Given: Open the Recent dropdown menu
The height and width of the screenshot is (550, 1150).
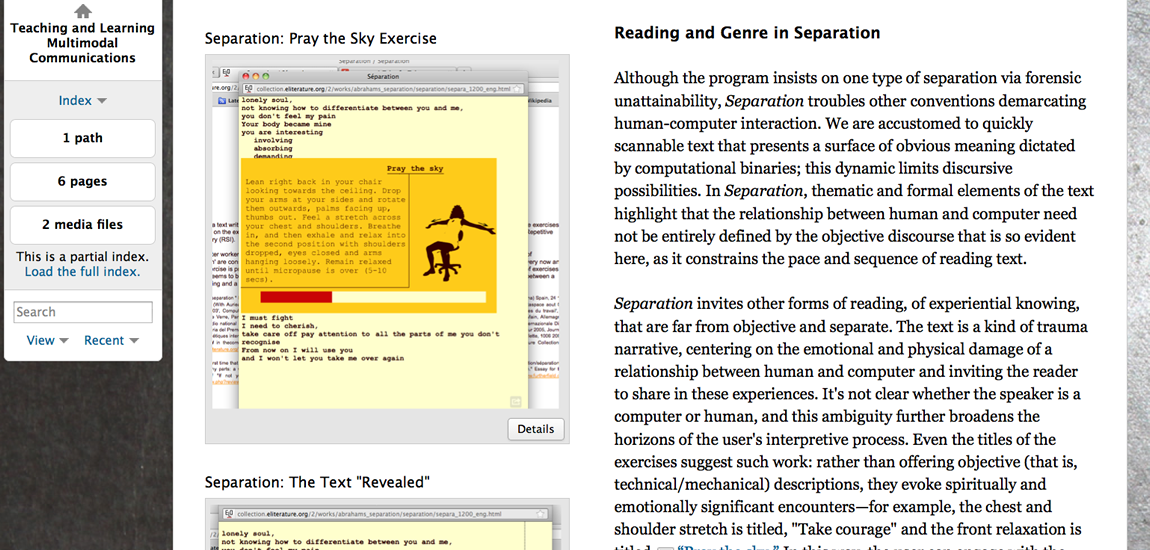Looking at the screenshot, I should (x=110, y=340).
